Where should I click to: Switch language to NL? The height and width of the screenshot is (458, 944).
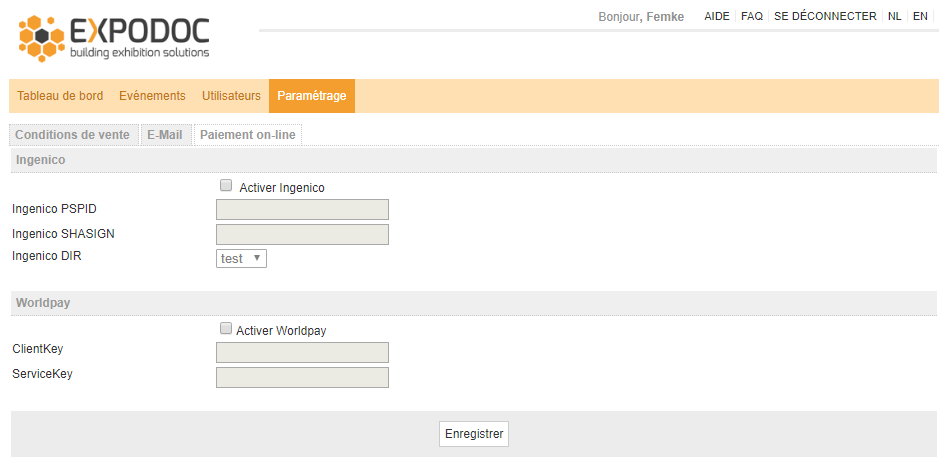tap(895, 16)
